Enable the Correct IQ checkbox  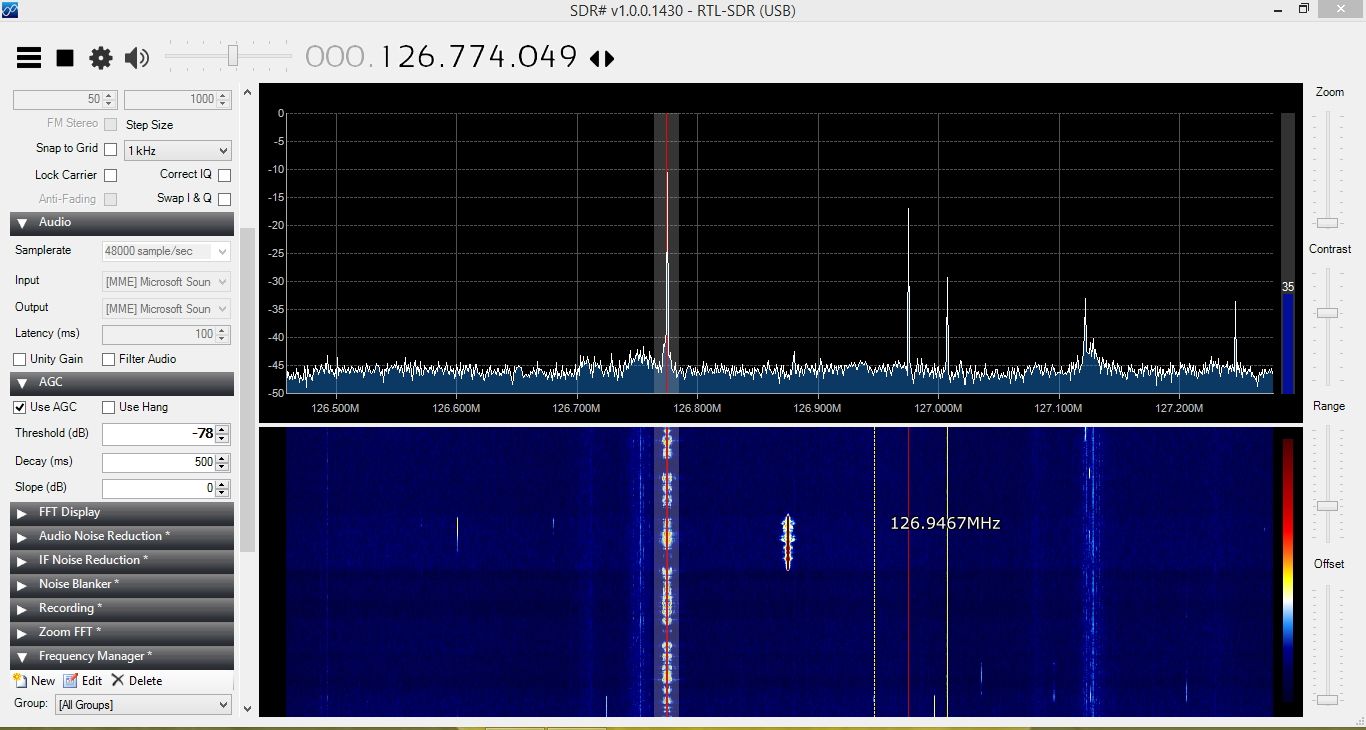pyautogui.click(x=224, y=175)
